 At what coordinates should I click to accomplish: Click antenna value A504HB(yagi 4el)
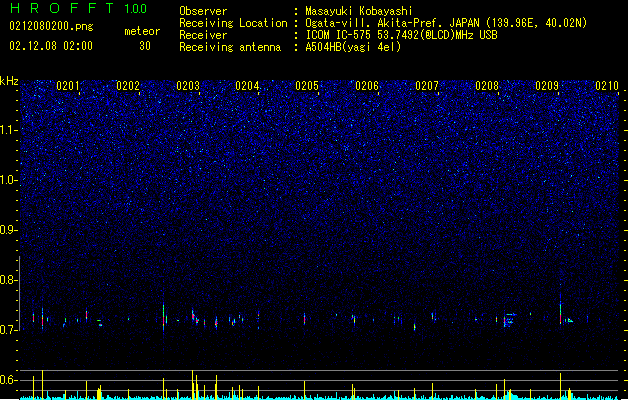(x=353, y=47)
